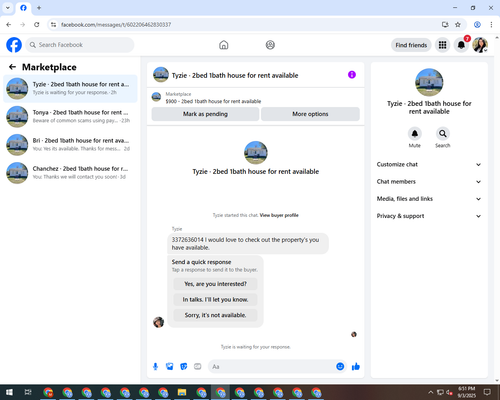This screenshot has height=400, width=500.
Task: Open Chrome profile icon in toolbar
Action: pyautogui.click(x=477, y=25)
